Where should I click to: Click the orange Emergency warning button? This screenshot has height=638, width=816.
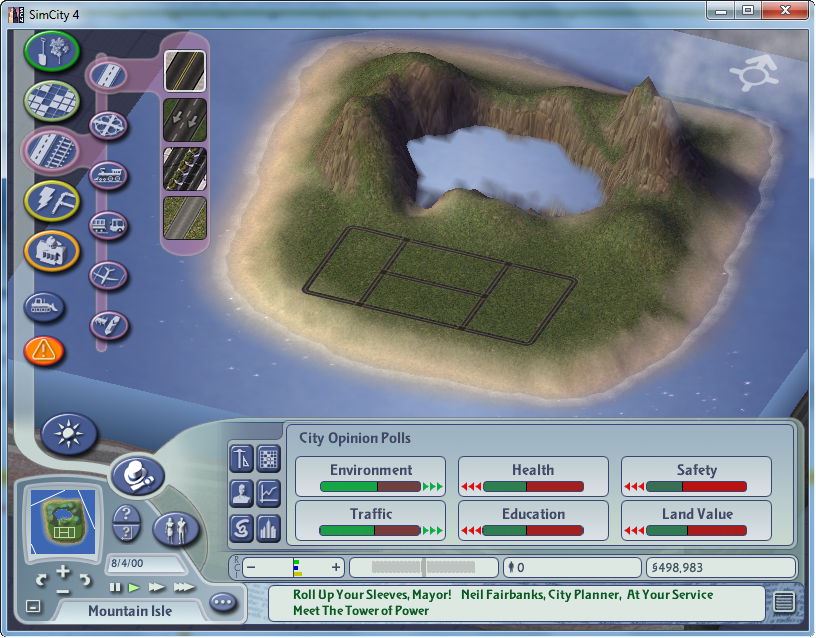[44, 351]
